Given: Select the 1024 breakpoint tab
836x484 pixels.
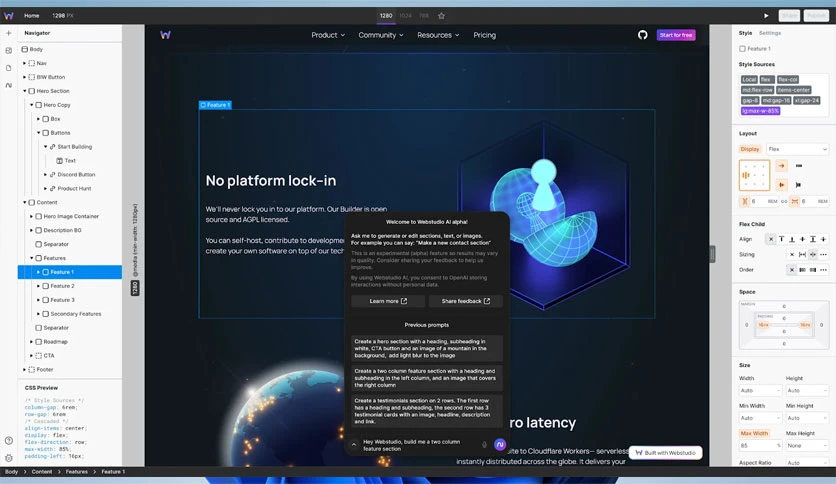Looking at the screenshot, I should (406, 16).
